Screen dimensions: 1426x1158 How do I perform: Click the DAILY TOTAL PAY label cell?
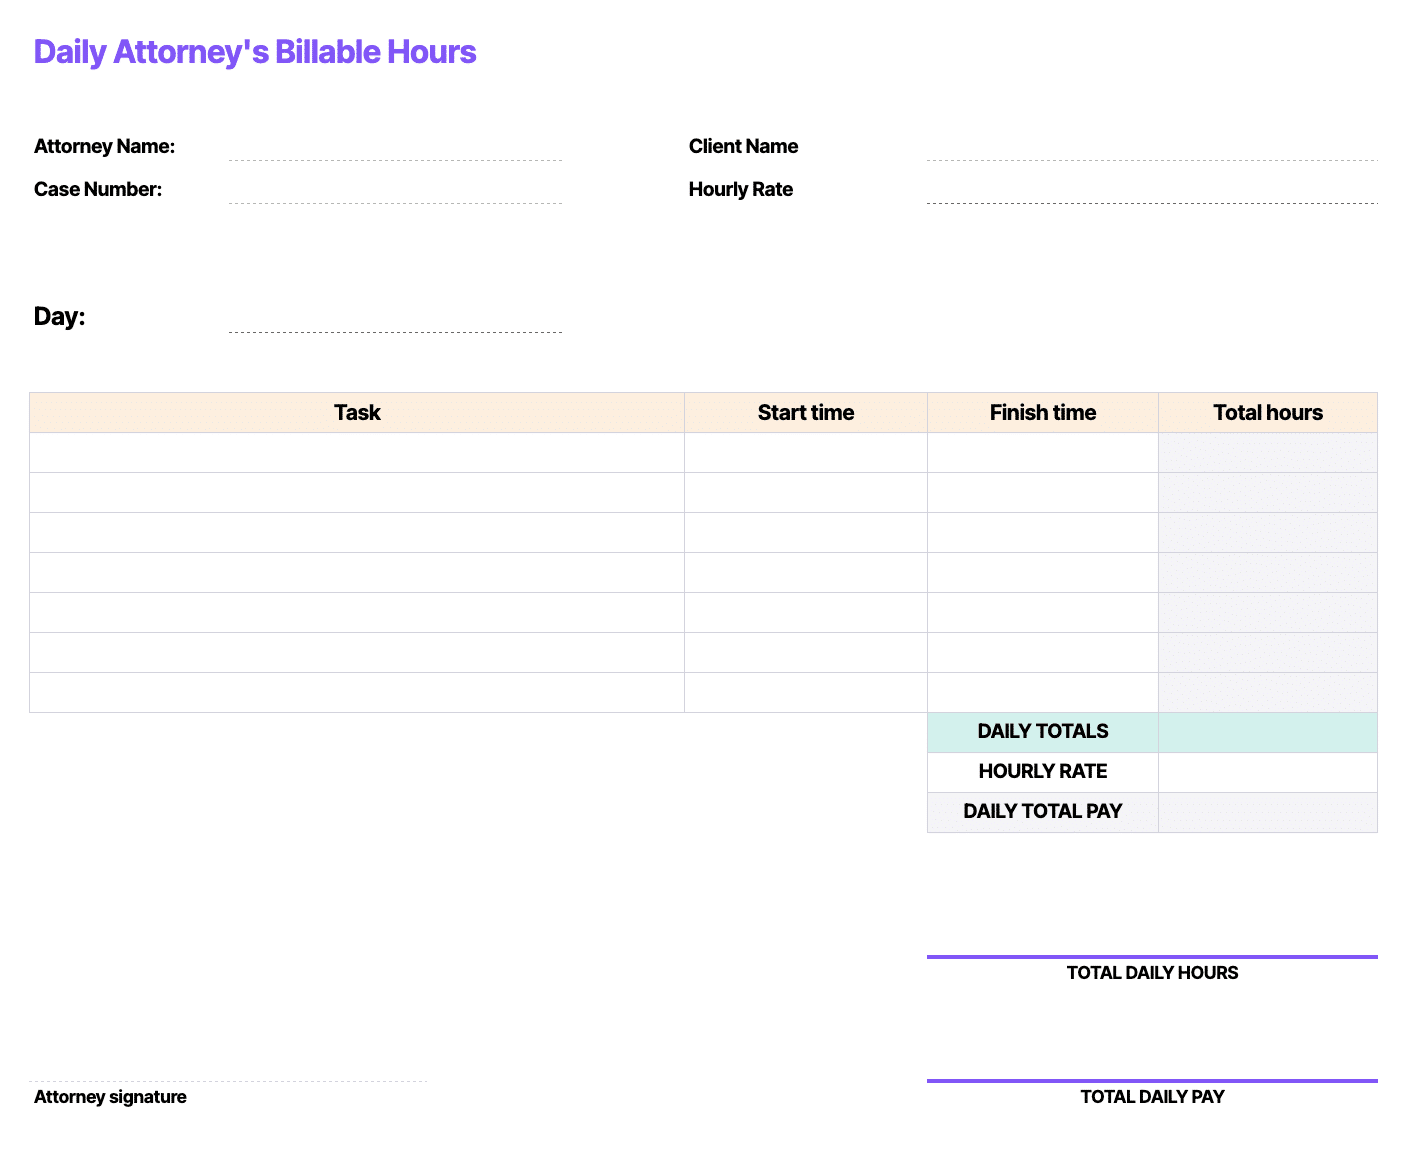[1043, 812]
